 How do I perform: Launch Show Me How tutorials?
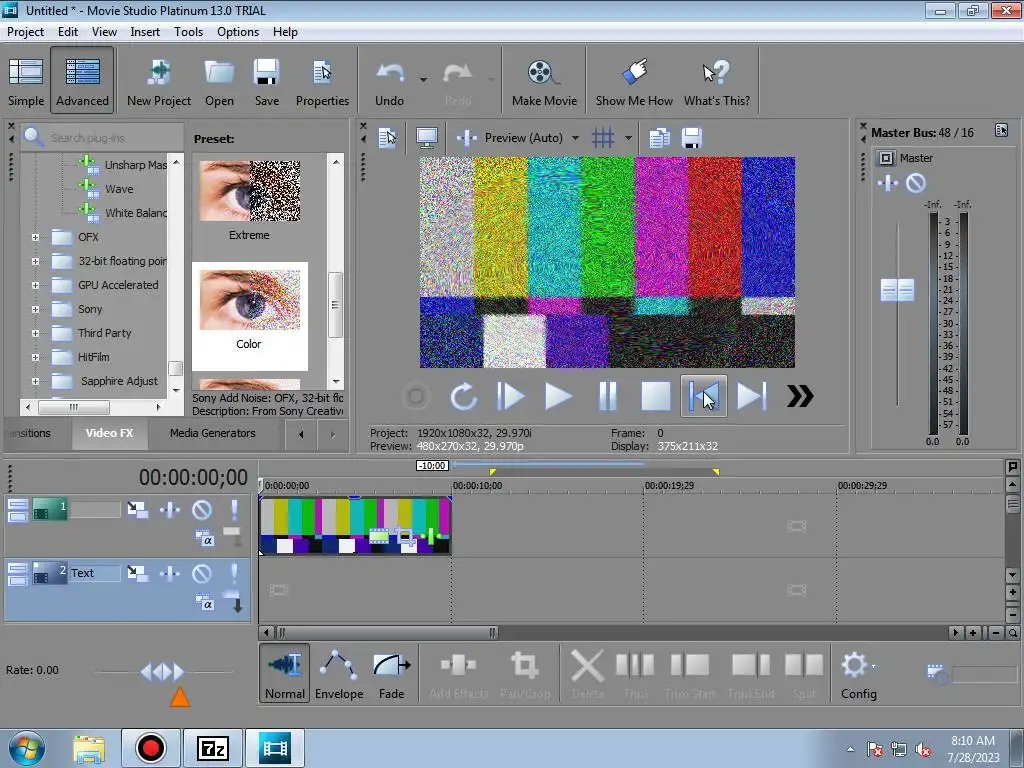pyautogui.click(x=634, y=82)
